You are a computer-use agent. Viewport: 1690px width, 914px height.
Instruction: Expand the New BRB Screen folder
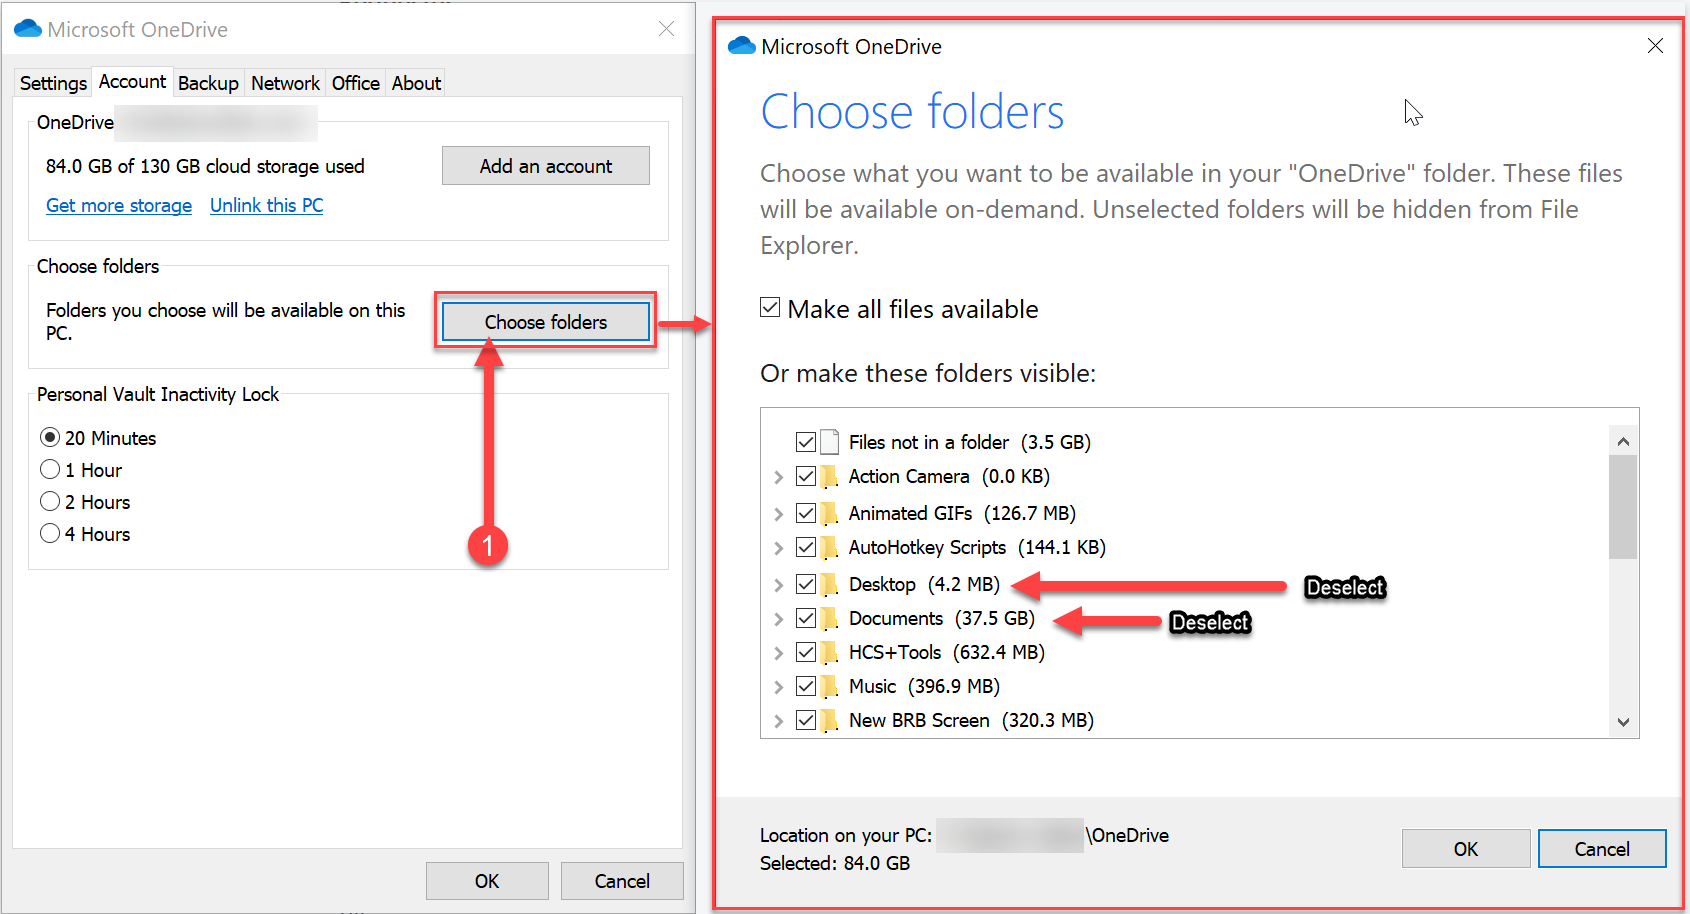(x=778, y=721)
